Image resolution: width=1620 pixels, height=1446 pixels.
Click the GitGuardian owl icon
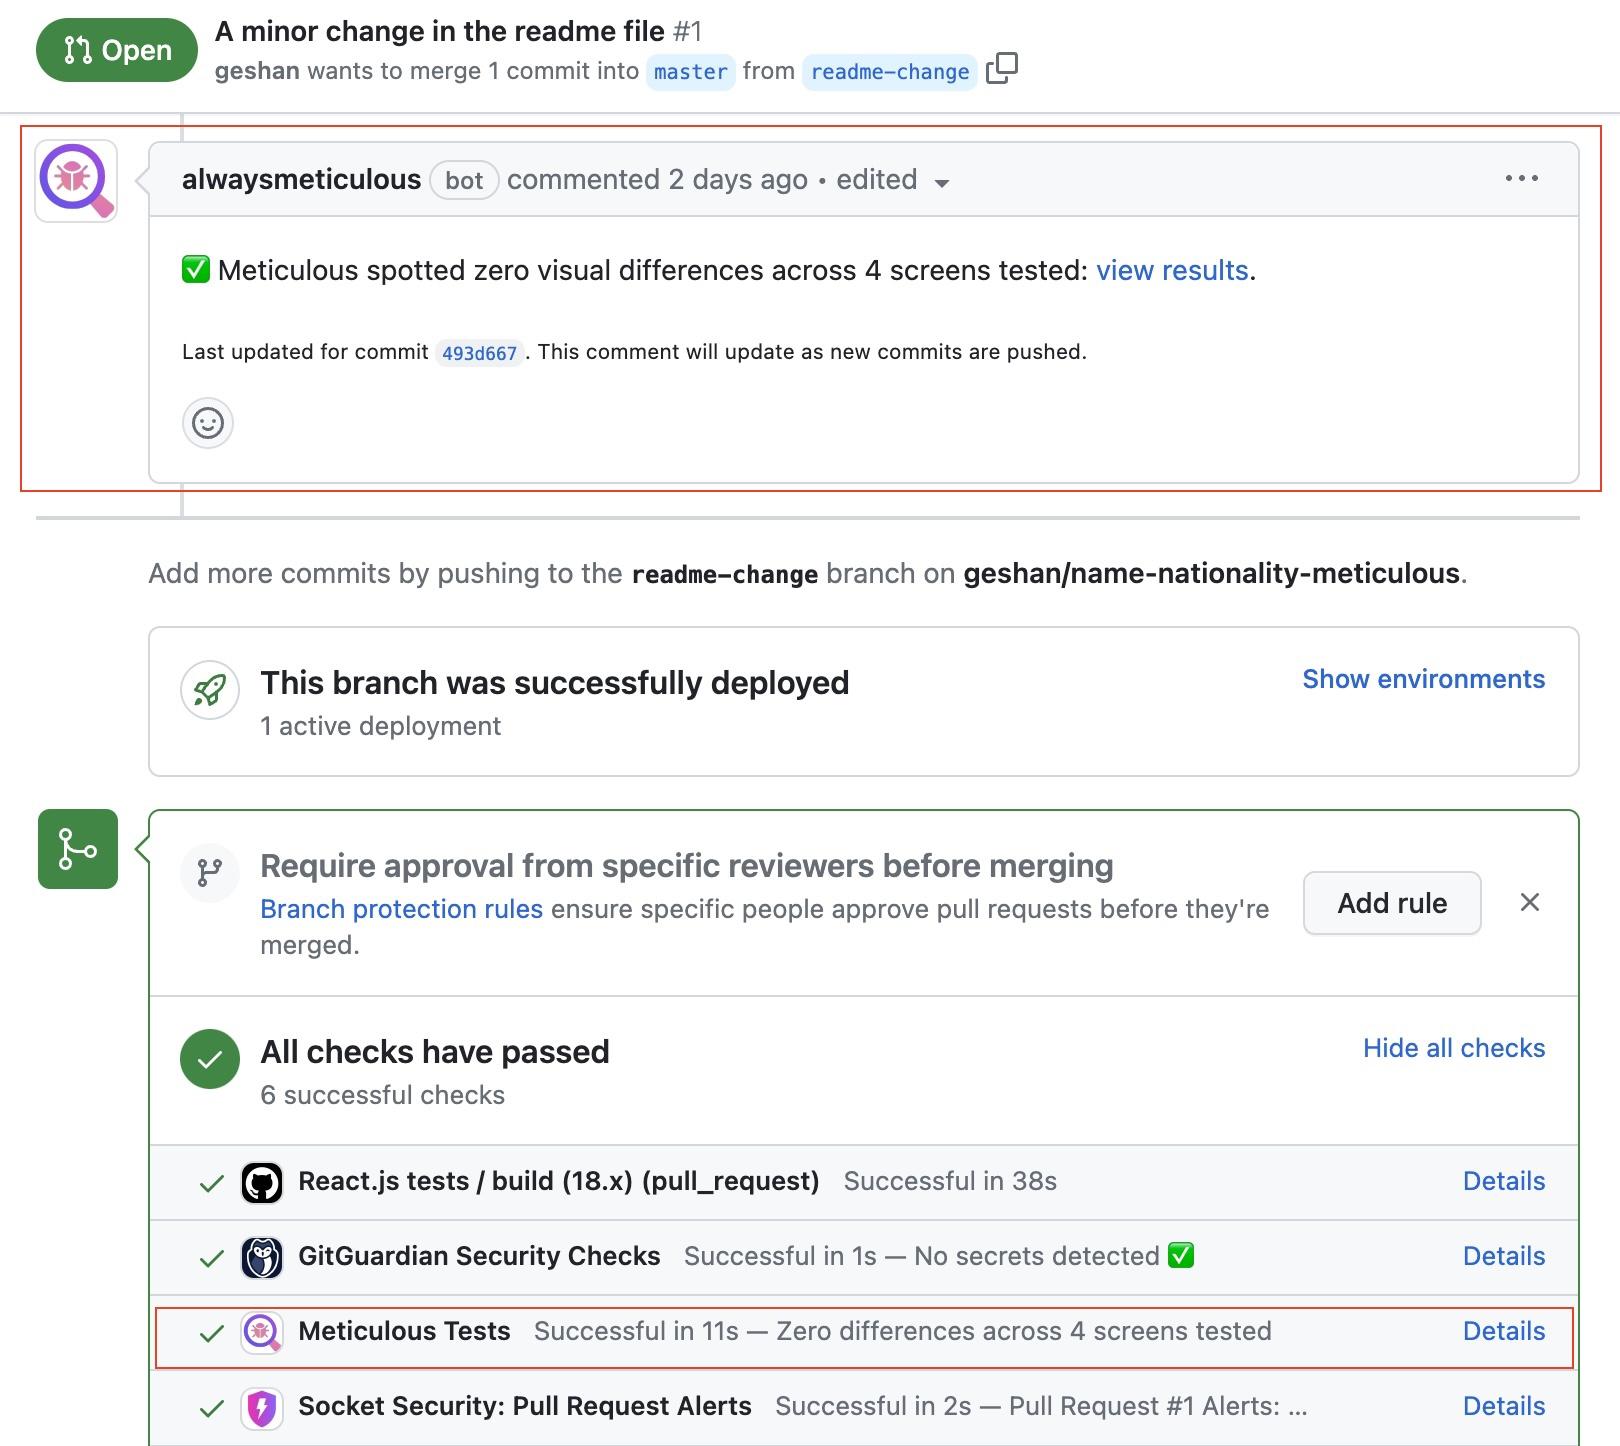262,1256
